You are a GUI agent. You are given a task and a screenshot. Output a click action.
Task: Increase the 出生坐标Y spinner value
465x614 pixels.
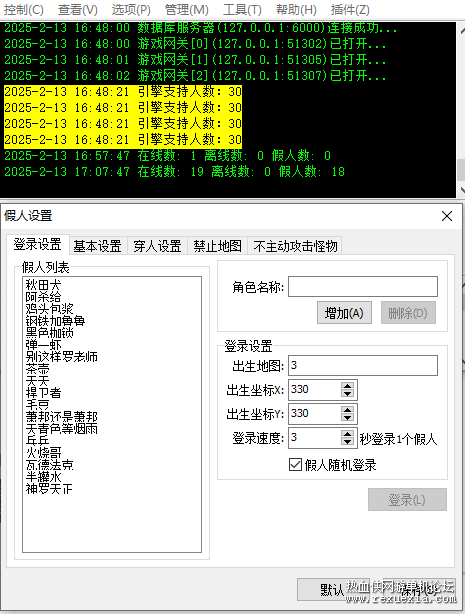click(x=347, y=409)
